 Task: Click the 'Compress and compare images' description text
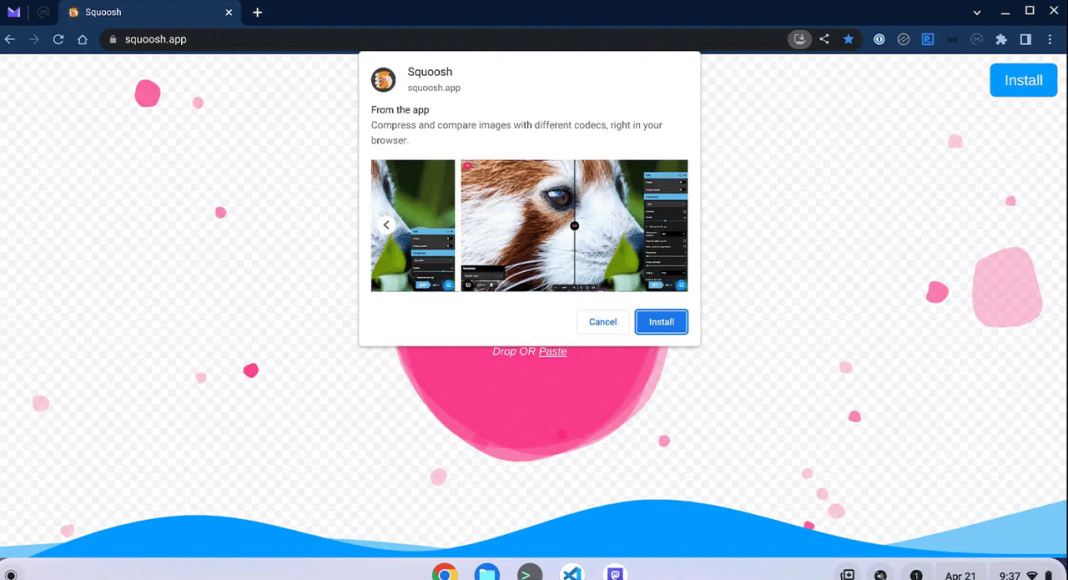click(x=516, y=133)
